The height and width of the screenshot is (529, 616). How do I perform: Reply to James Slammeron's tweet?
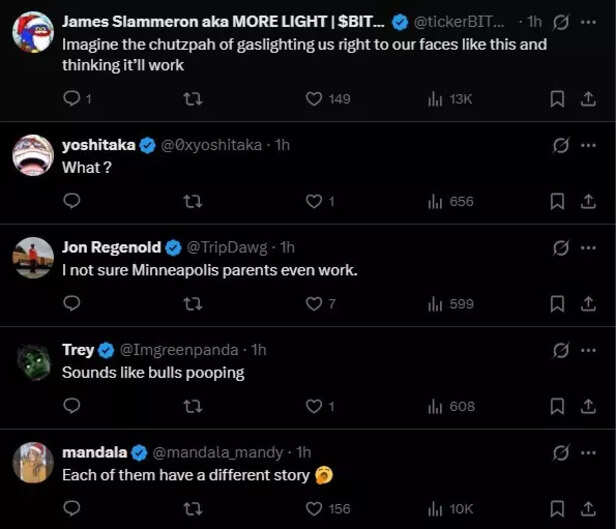72,98
